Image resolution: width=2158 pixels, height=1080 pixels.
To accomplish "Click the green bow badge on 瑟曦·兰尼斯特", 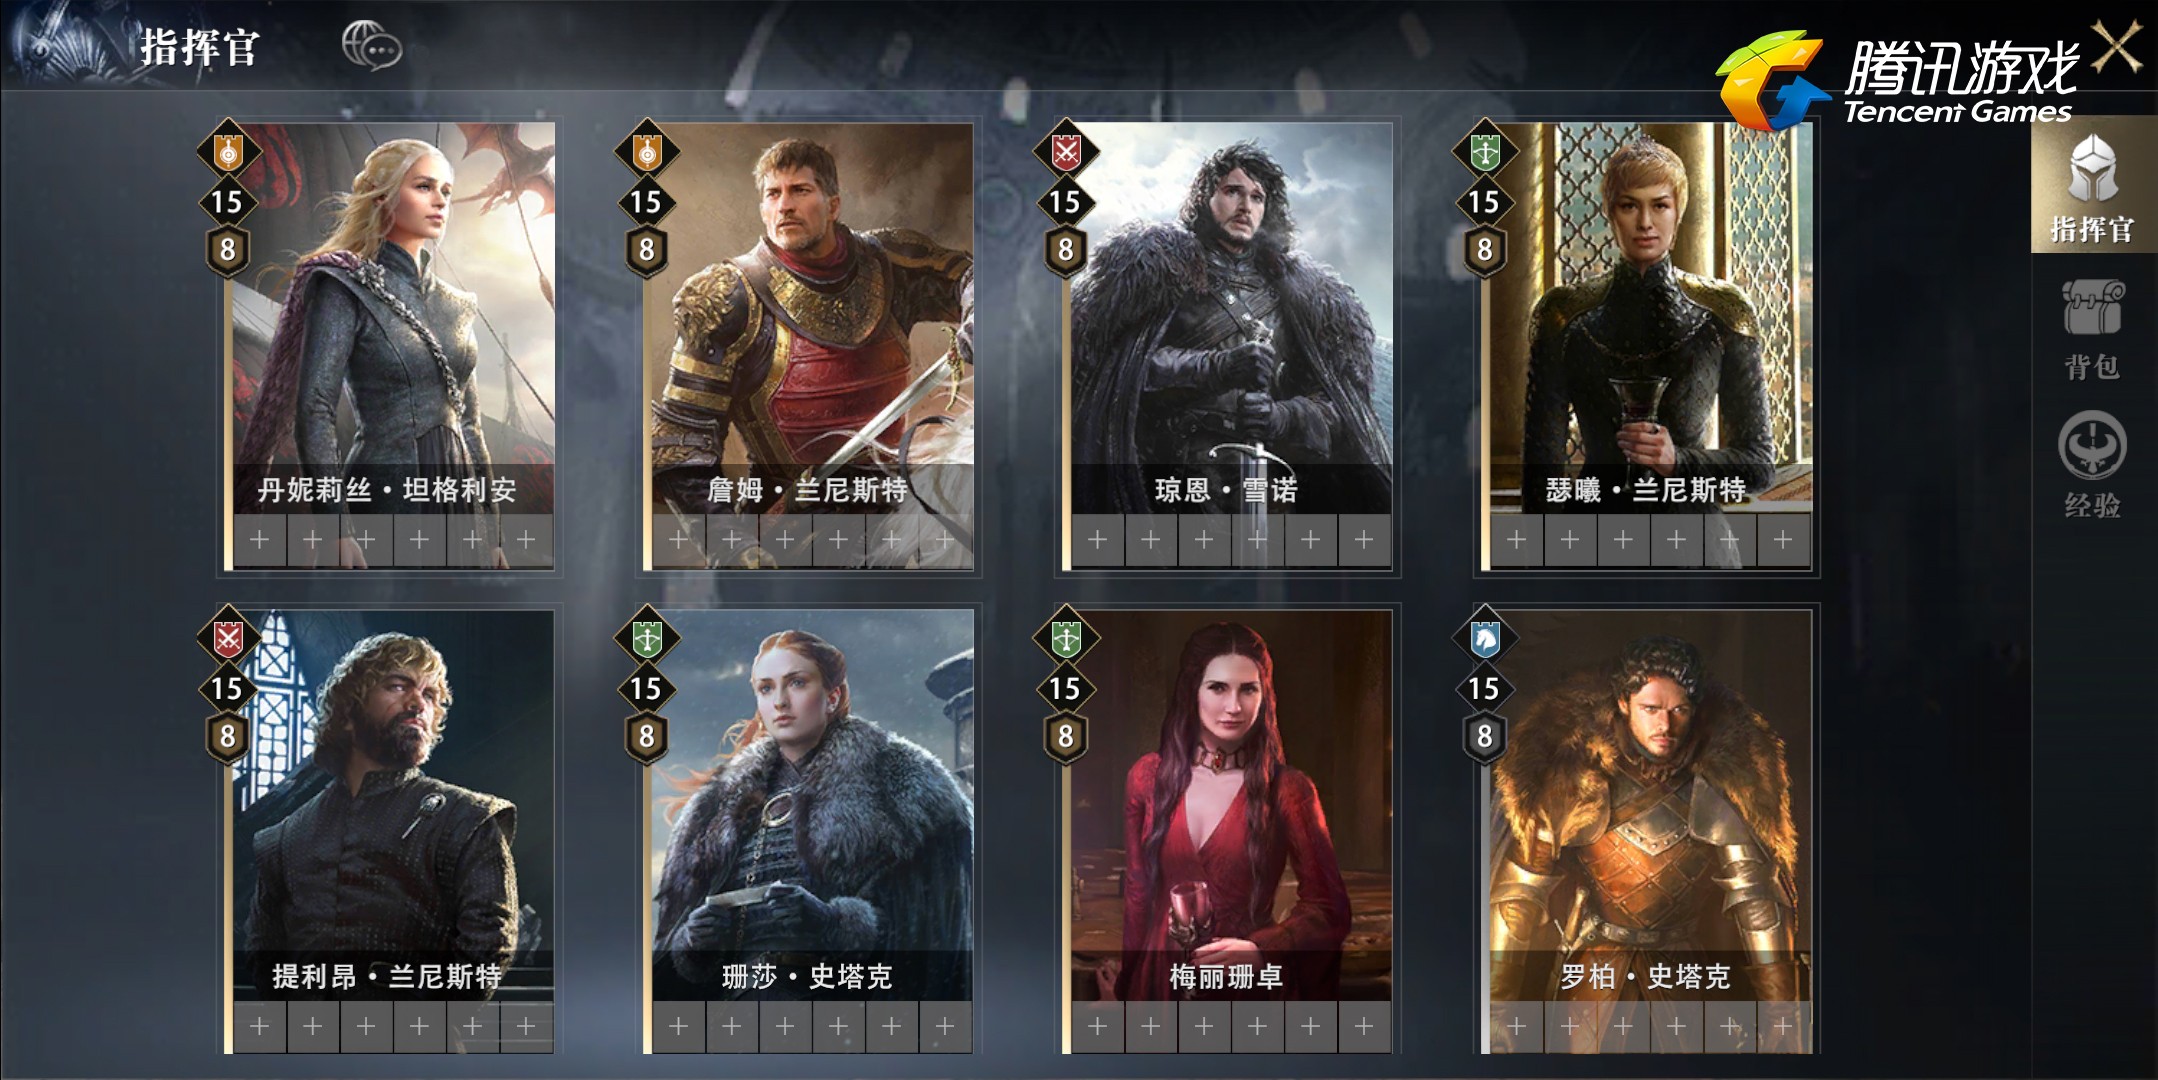I will 1485,152.
